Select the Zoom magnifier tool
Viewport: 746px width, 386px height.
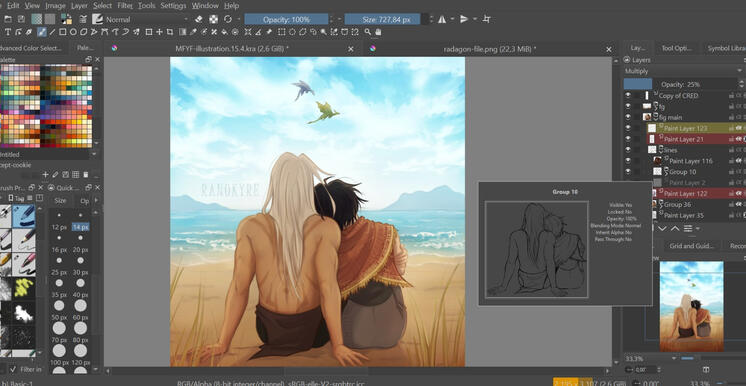368,32
